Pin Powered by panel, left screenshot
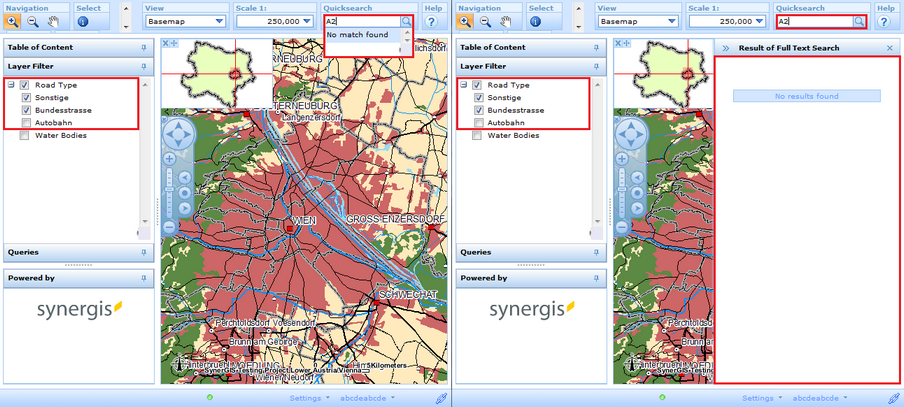Screen dimensions: 904x407 coord(144,278)
